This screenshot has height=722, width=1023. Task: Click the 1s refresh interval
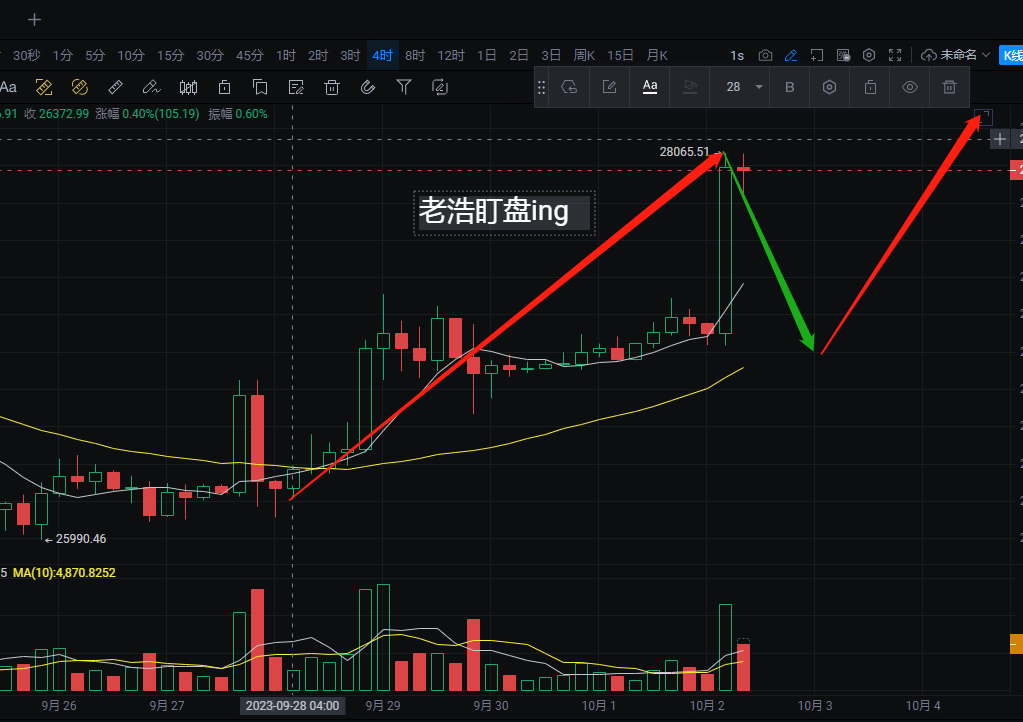(737, 55)
